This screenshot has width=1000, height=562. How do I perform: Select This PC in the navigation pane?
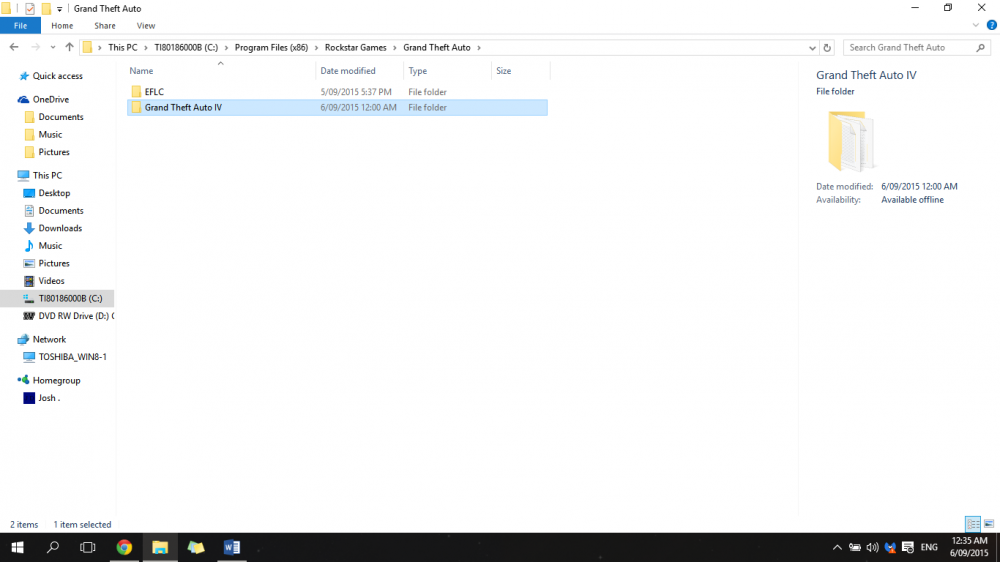click(x=47, y=175)
